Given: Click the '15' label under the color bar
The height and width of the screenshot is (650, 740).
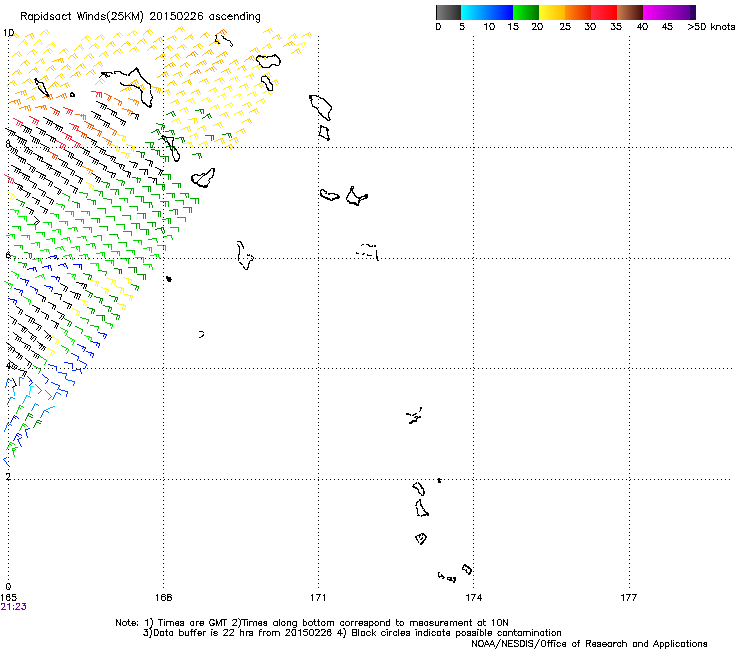Looking at the screenshot, I should pyautogui.click(x=513, y=27).
